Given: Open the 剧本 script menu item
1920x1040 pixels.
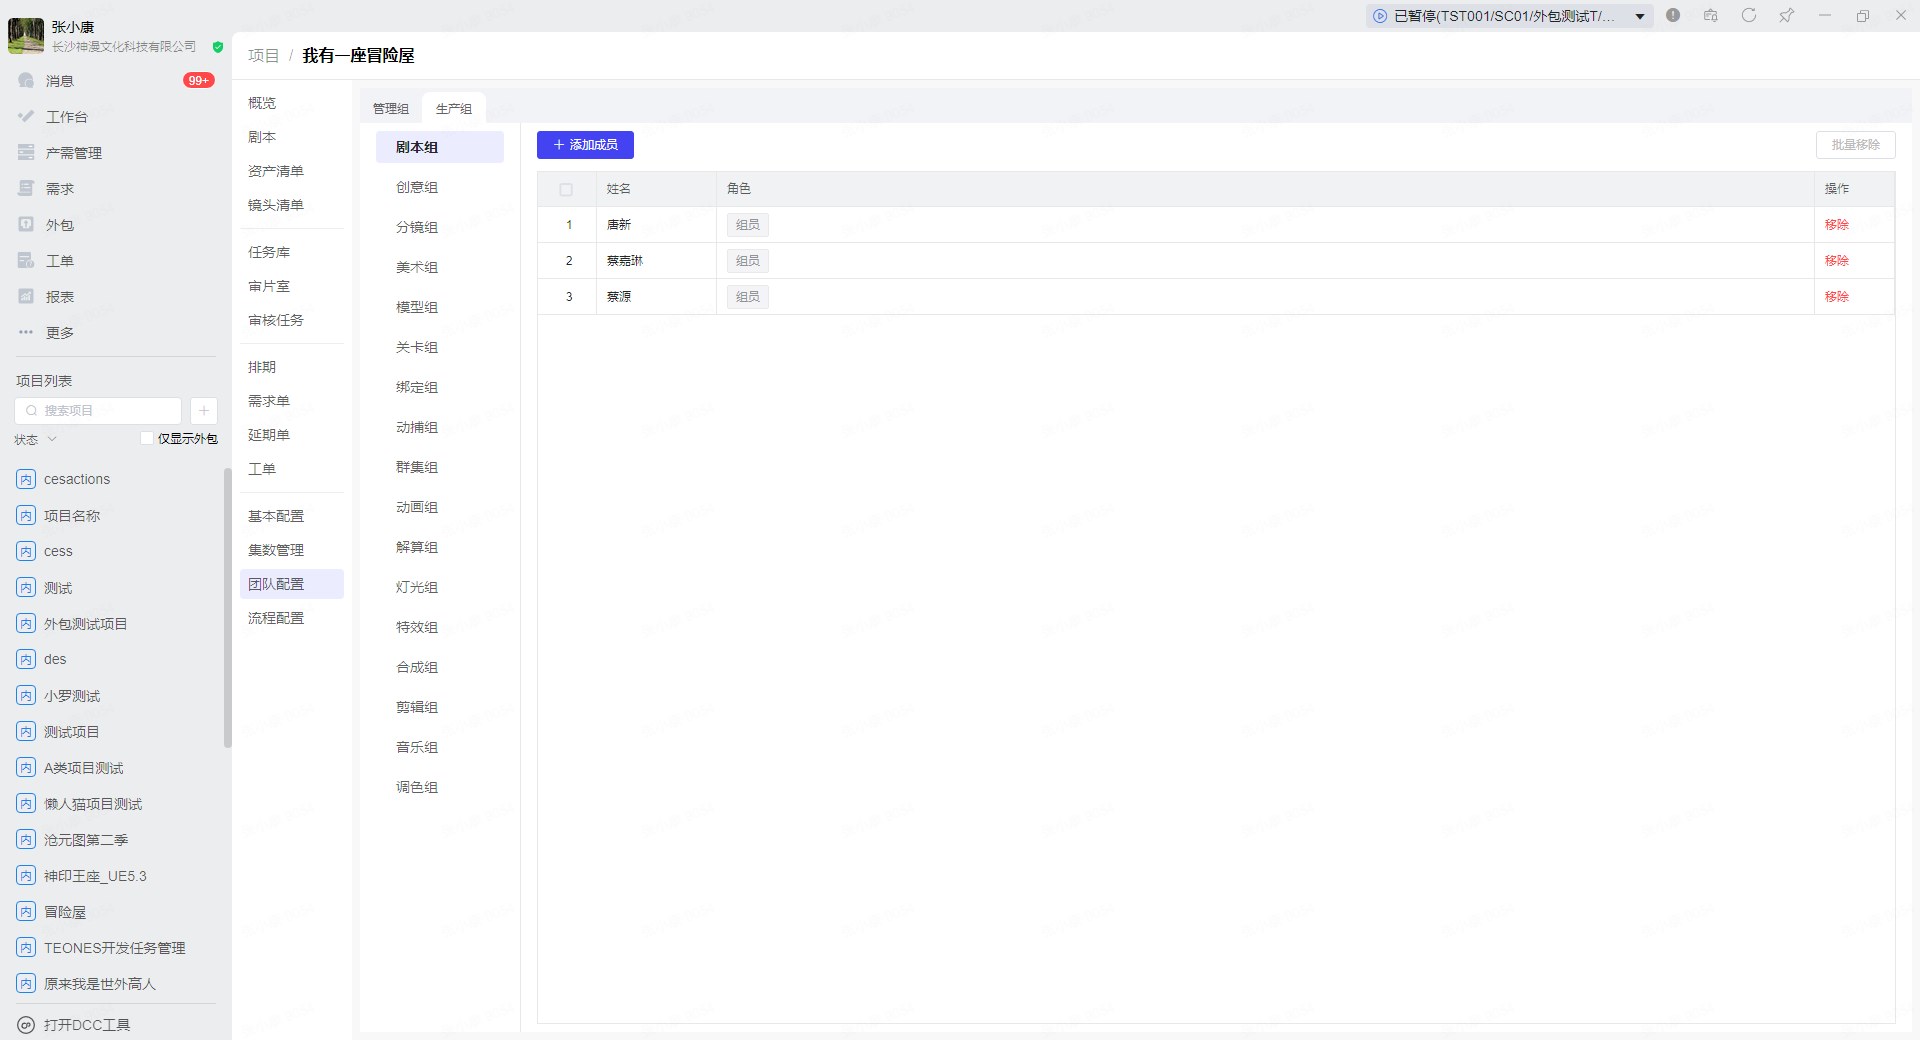Looking at the screenshot, I should [x=262, y=137].
